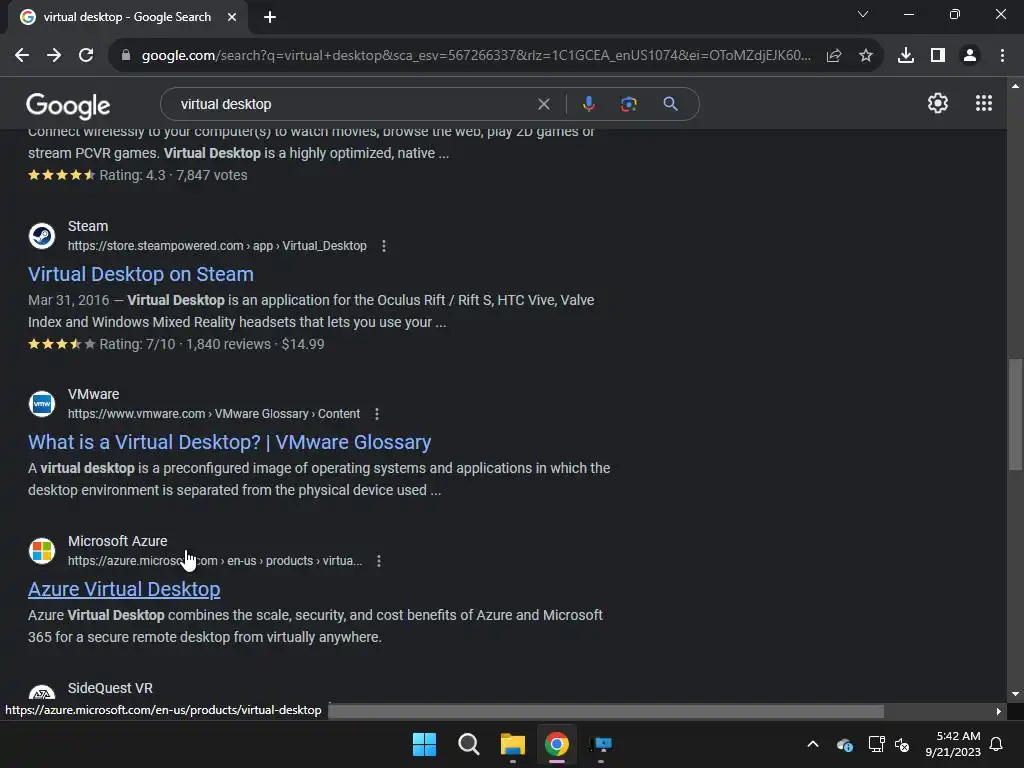Open notifications bell
Viewport: 1024px width, 768px height.
[x=997, y=744]
